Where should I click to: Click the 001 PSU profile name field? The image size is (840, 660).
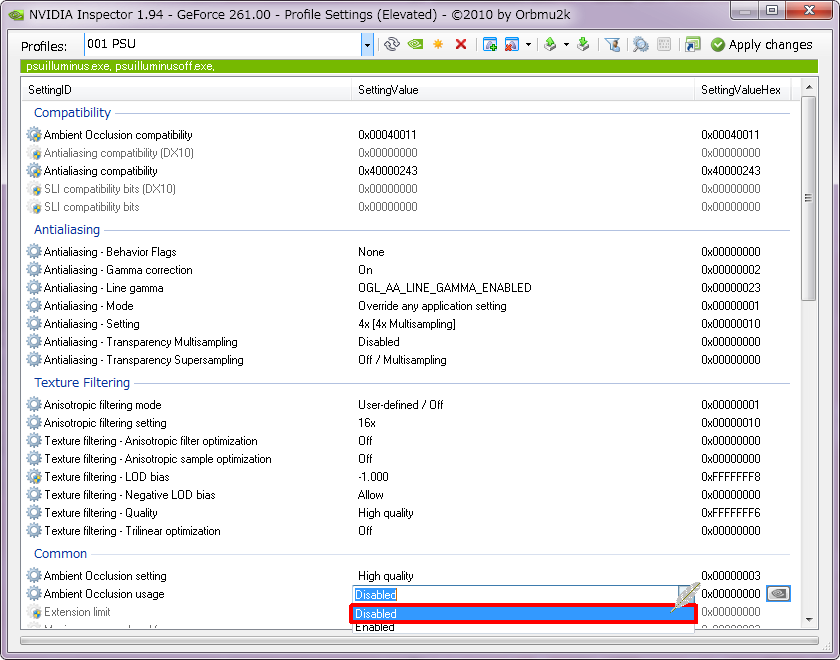[223, 45]
